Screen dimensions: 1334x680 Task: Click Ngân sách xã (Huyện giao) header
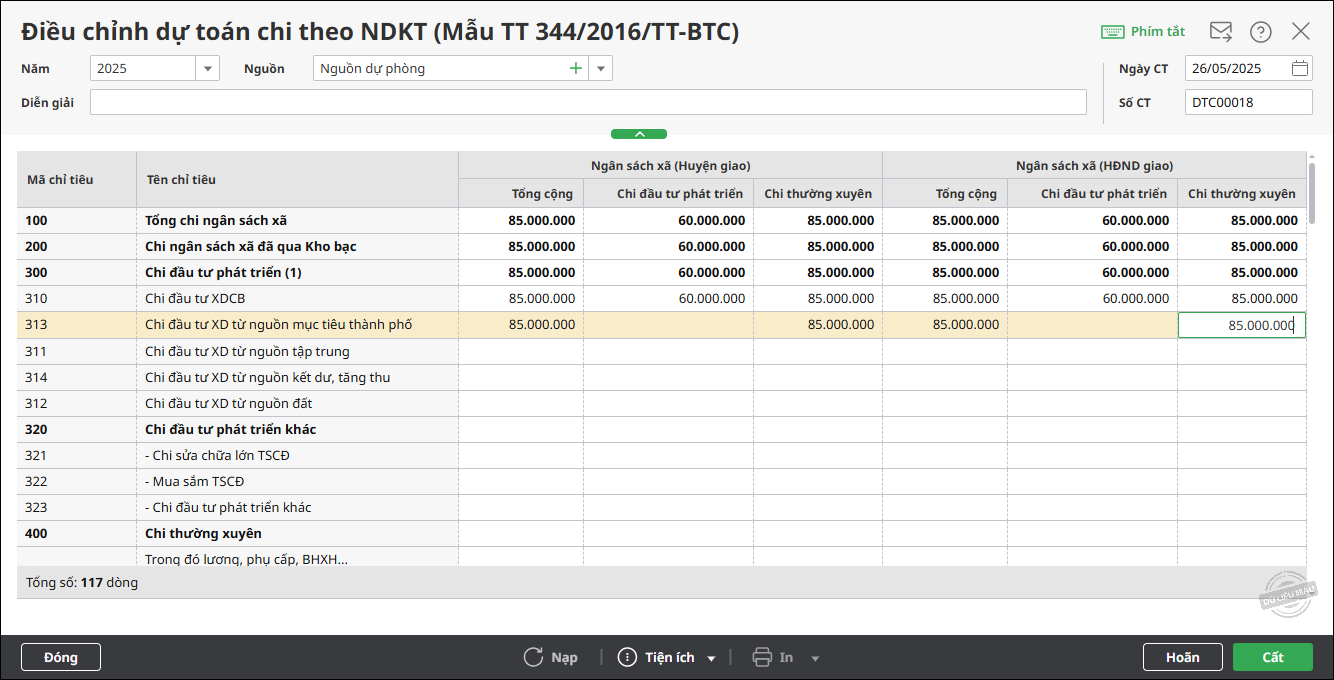click(x=670, y=165)
